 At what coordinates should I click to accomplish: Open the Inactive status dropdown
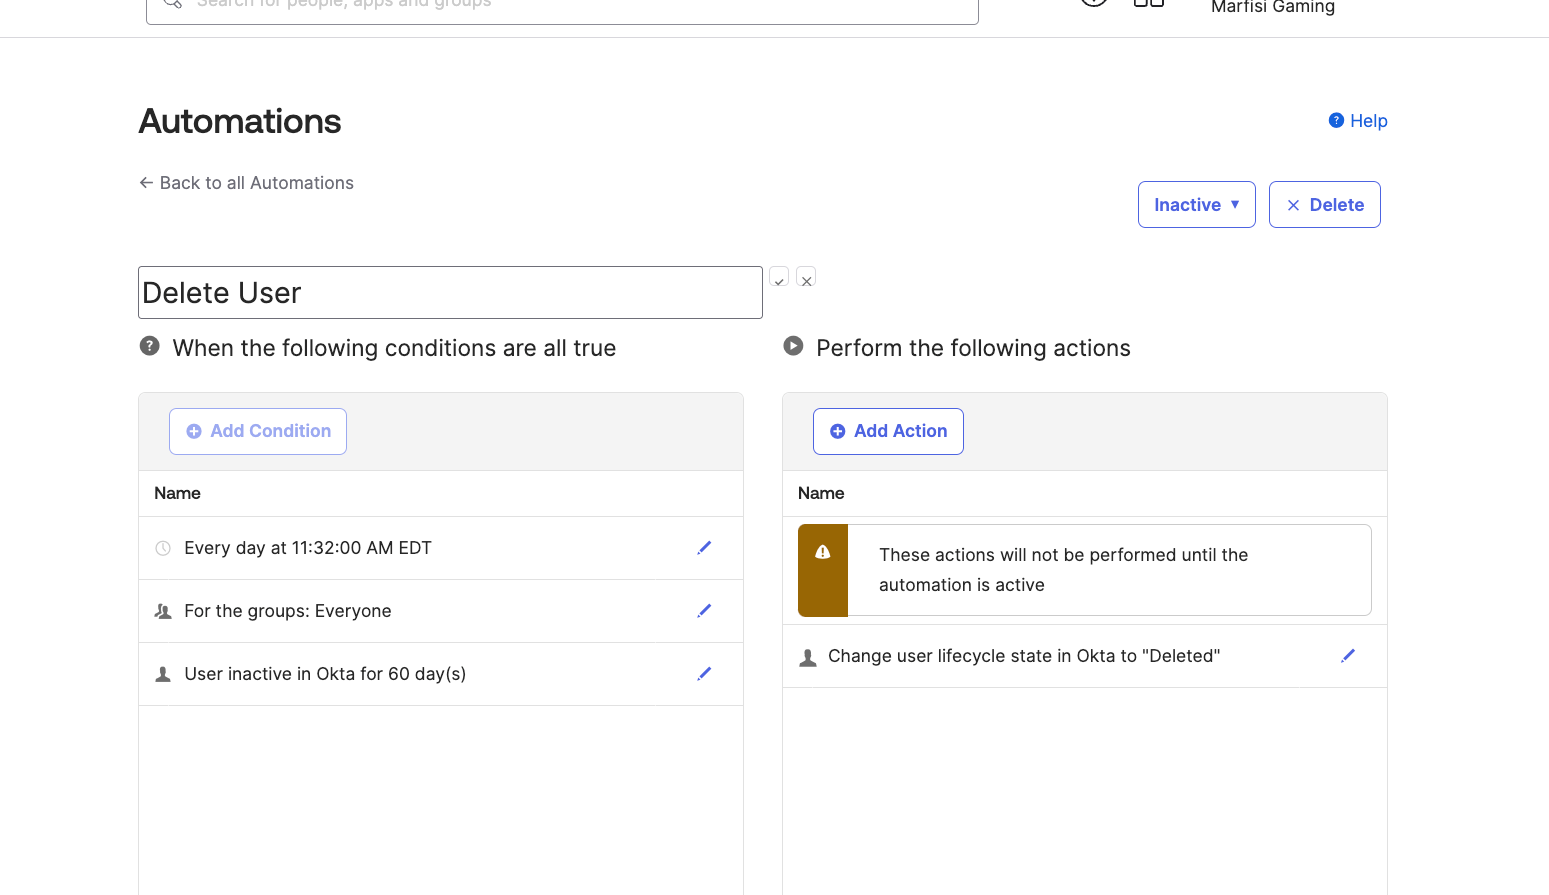pos(1196,204)
